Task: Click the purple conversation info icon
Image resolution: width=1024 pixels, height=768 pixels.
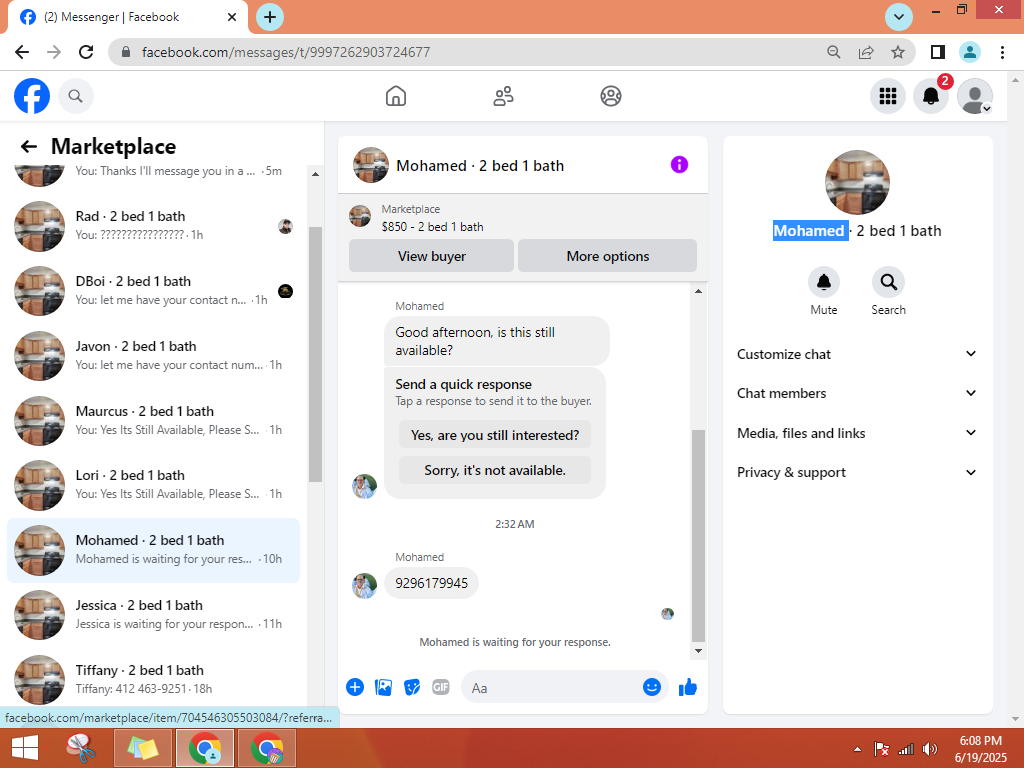Action: coord(679,165)
